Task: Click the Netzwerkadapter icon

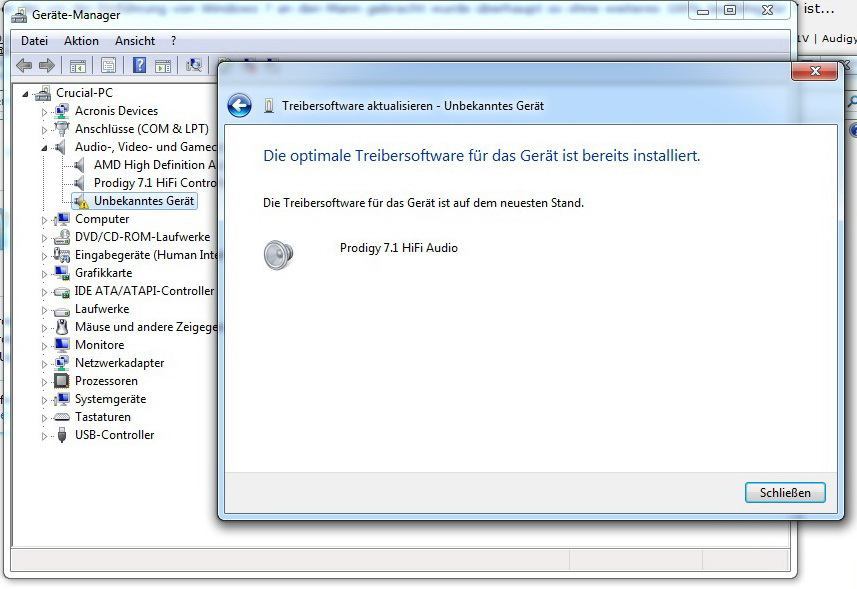Action: [x=62, y=363]
